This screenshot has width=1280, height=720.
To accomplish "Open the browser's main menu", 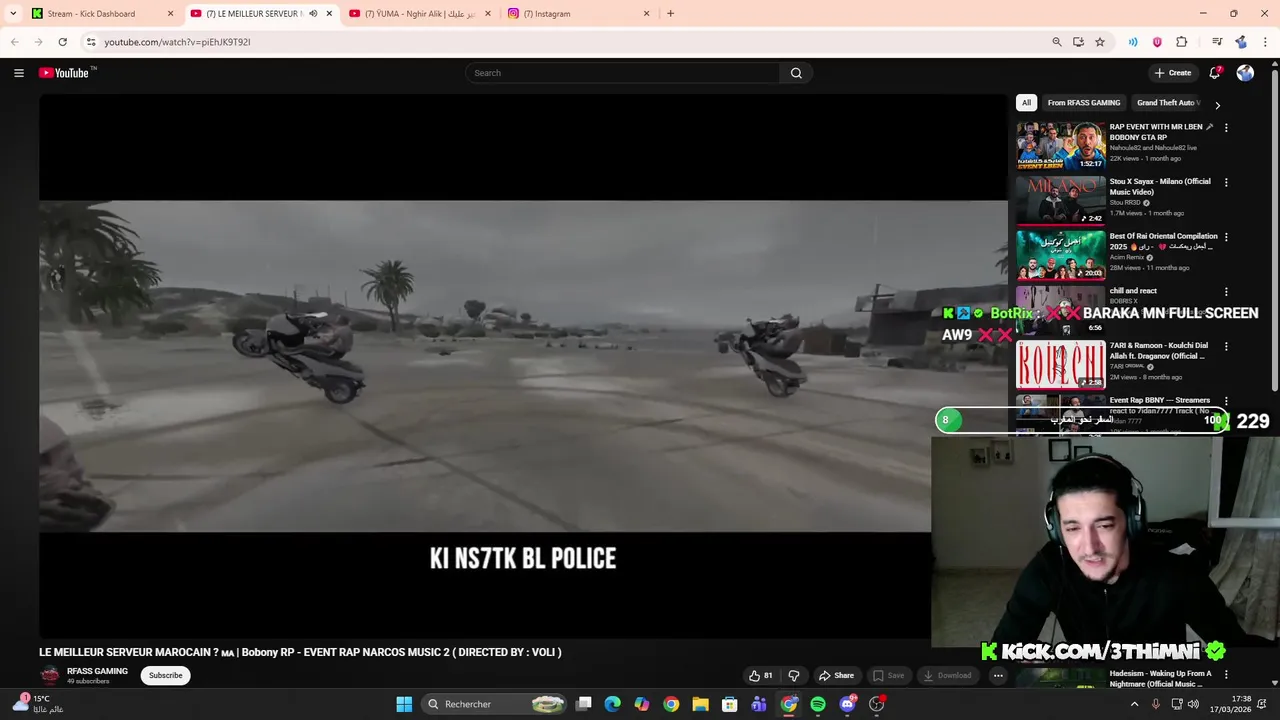I will tap(1266, 42).
